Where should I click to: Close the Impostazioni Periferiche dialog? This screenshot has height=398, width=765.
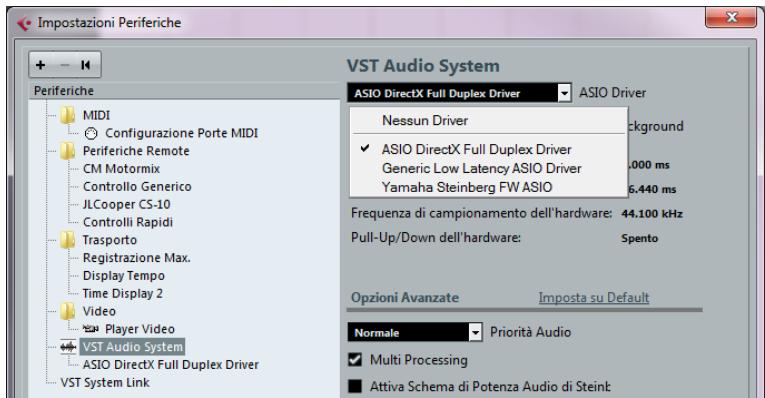[731, 17]
